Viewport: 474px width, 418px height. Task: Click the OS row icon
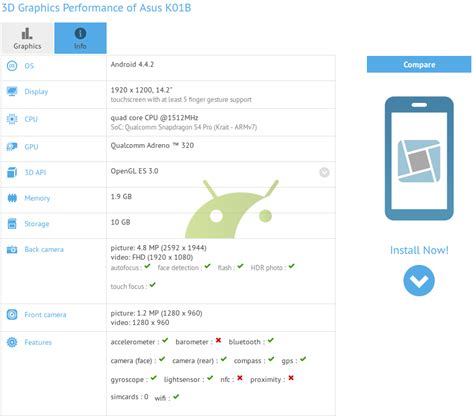[x=12, y=66]
